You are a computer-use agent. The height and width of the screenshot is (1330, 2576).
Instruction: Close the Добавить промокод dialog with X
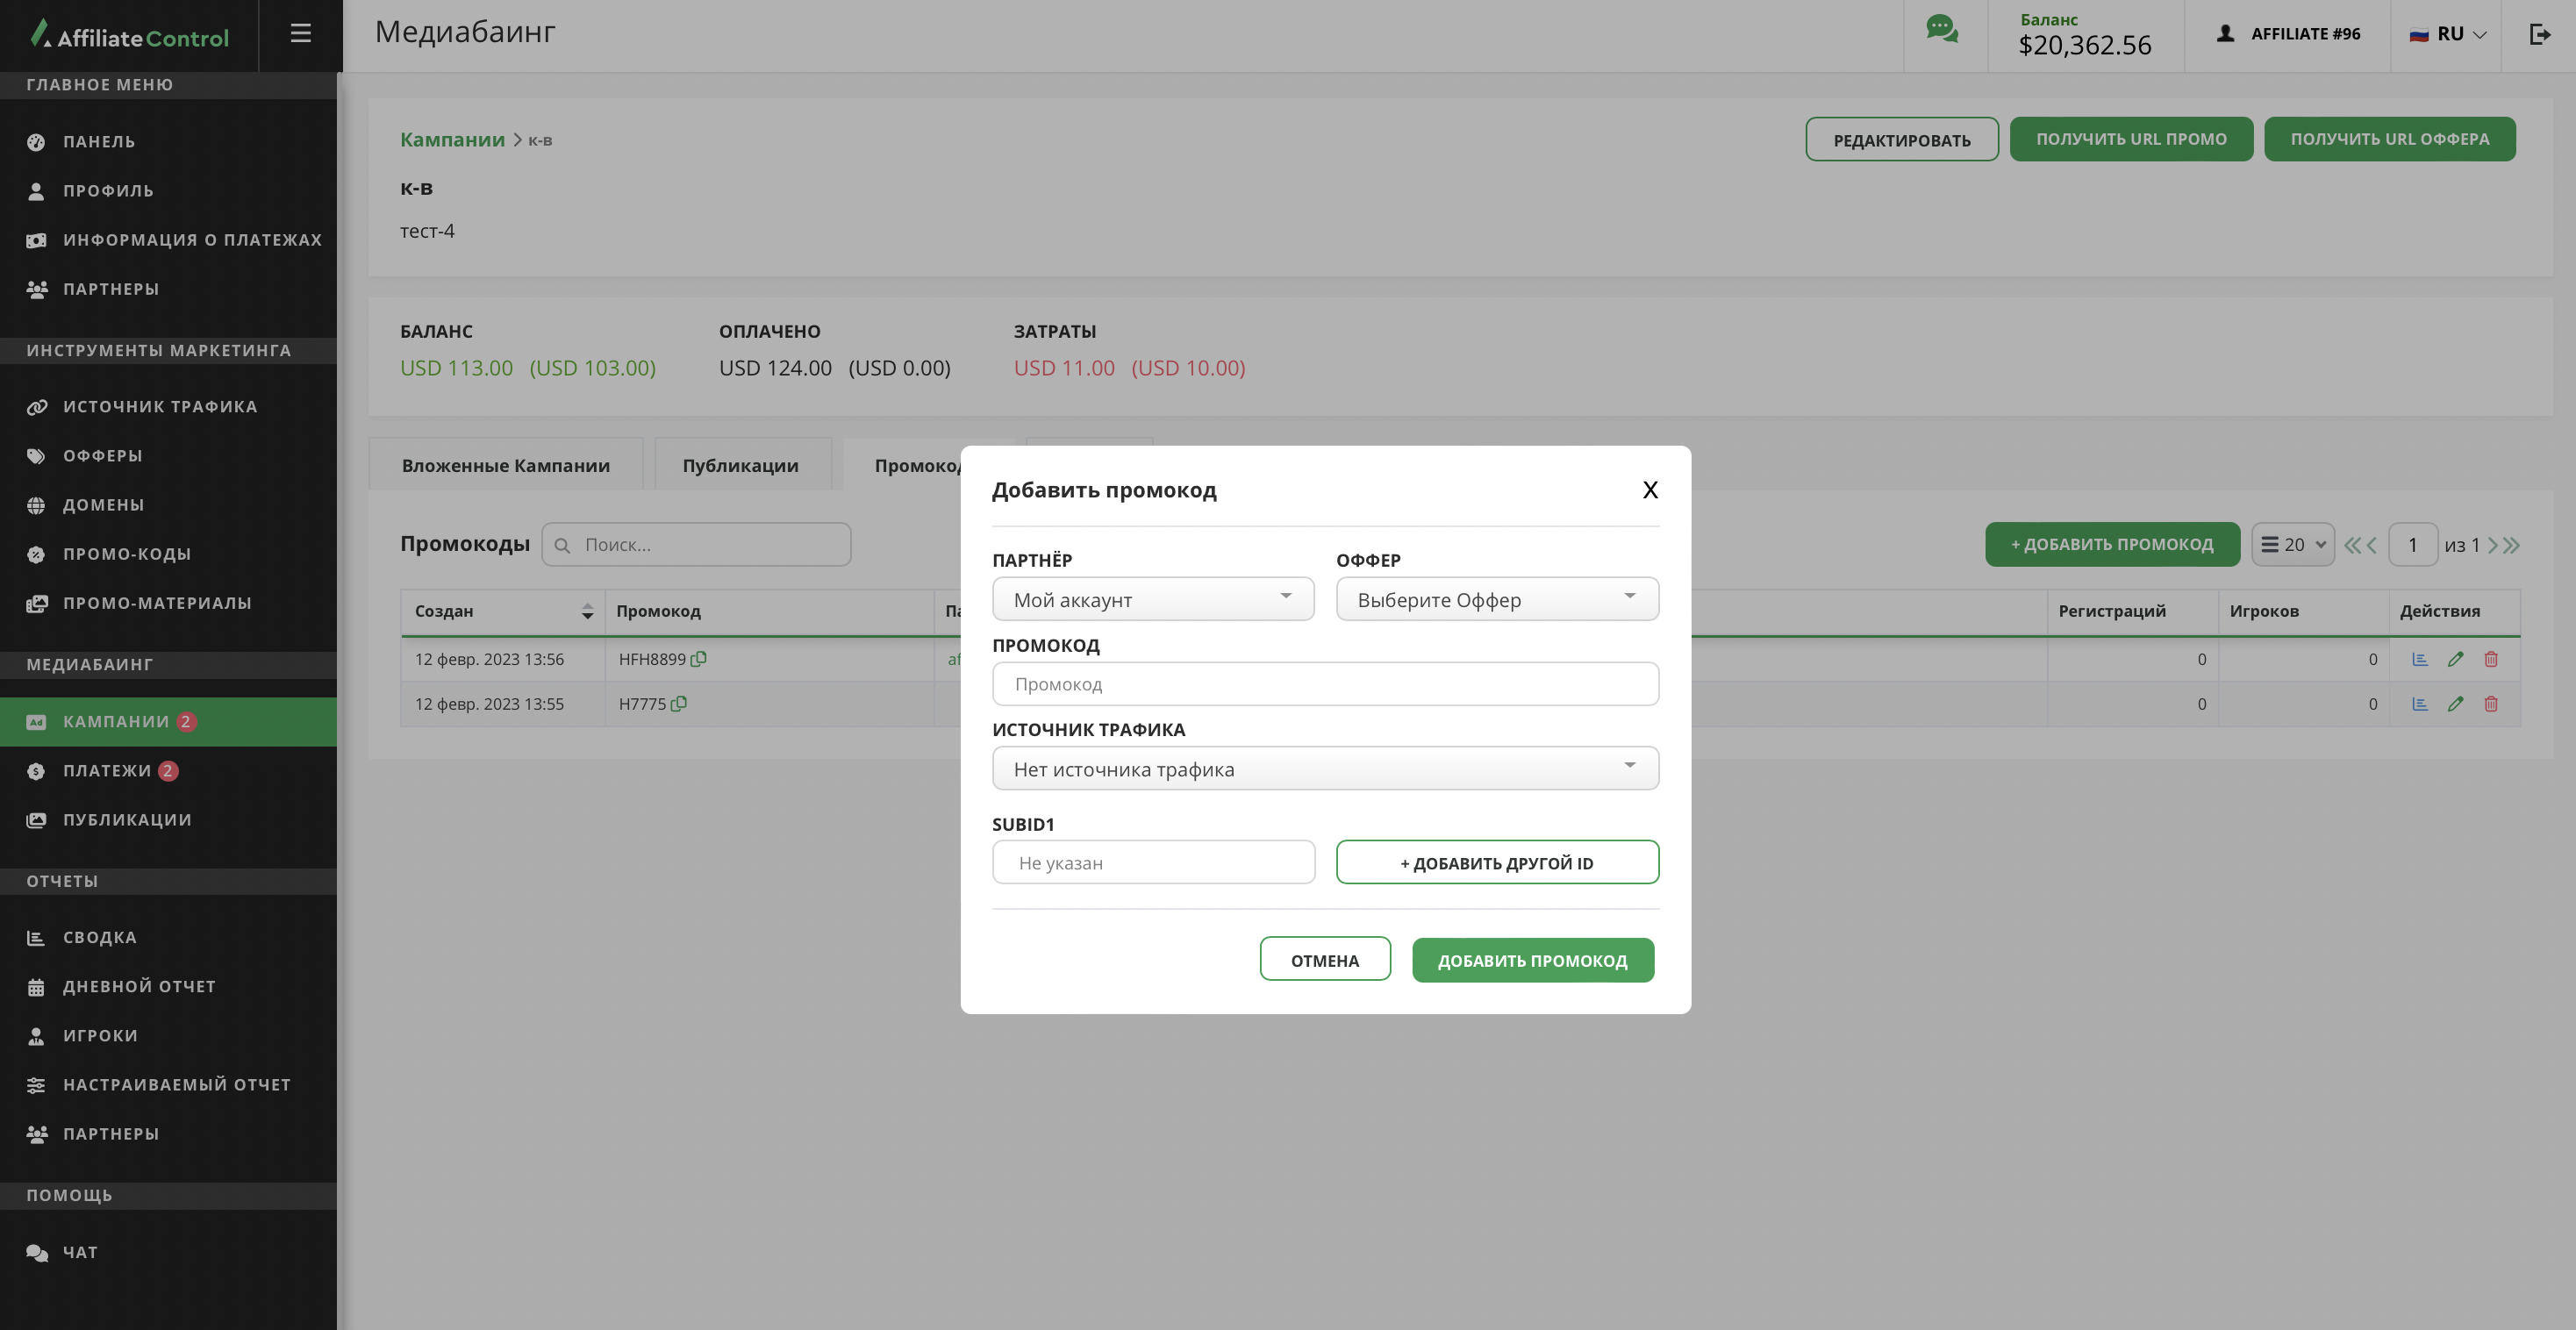click(1650, 490)
